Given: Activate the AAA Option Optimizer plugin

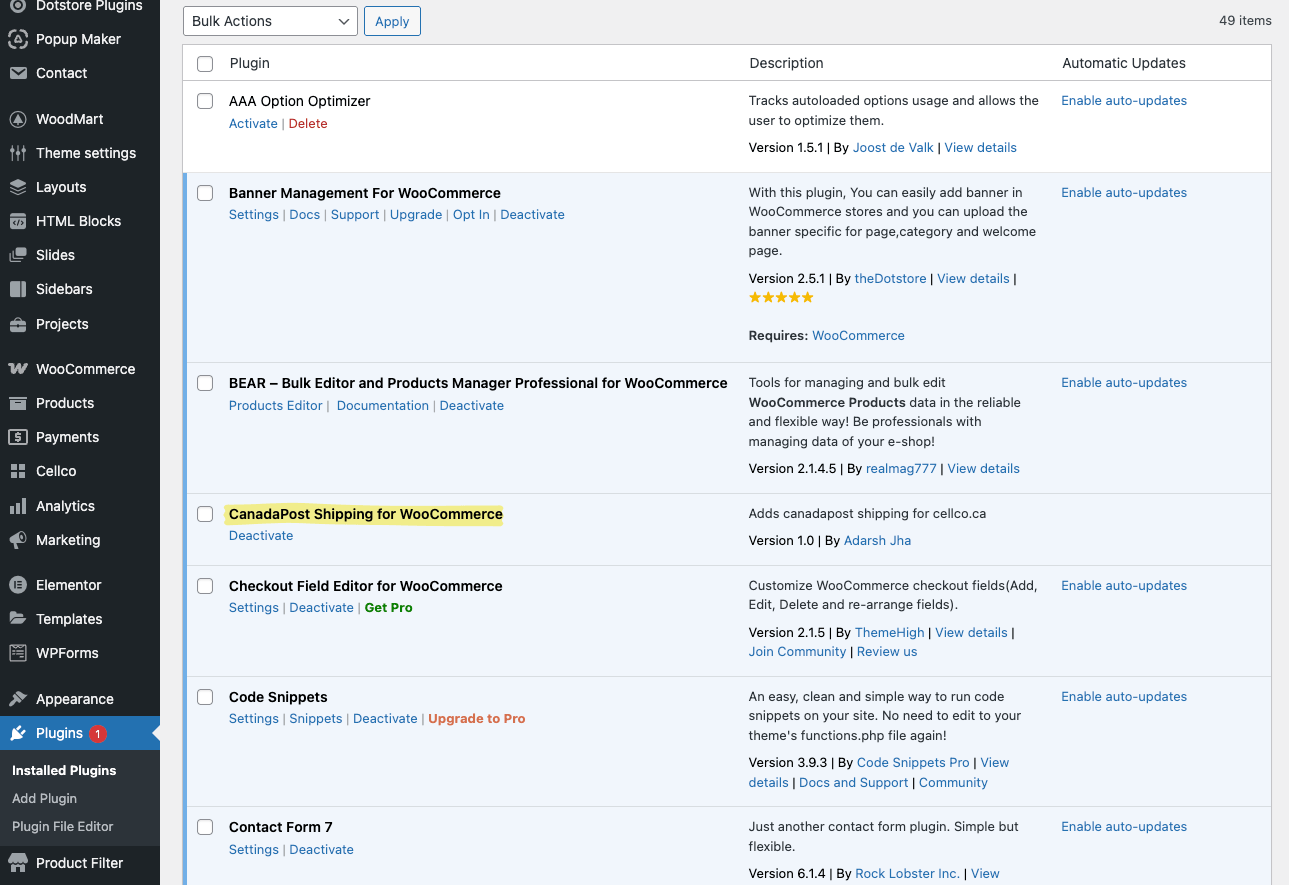Looking at the screenshot, I should pos(253,124).
